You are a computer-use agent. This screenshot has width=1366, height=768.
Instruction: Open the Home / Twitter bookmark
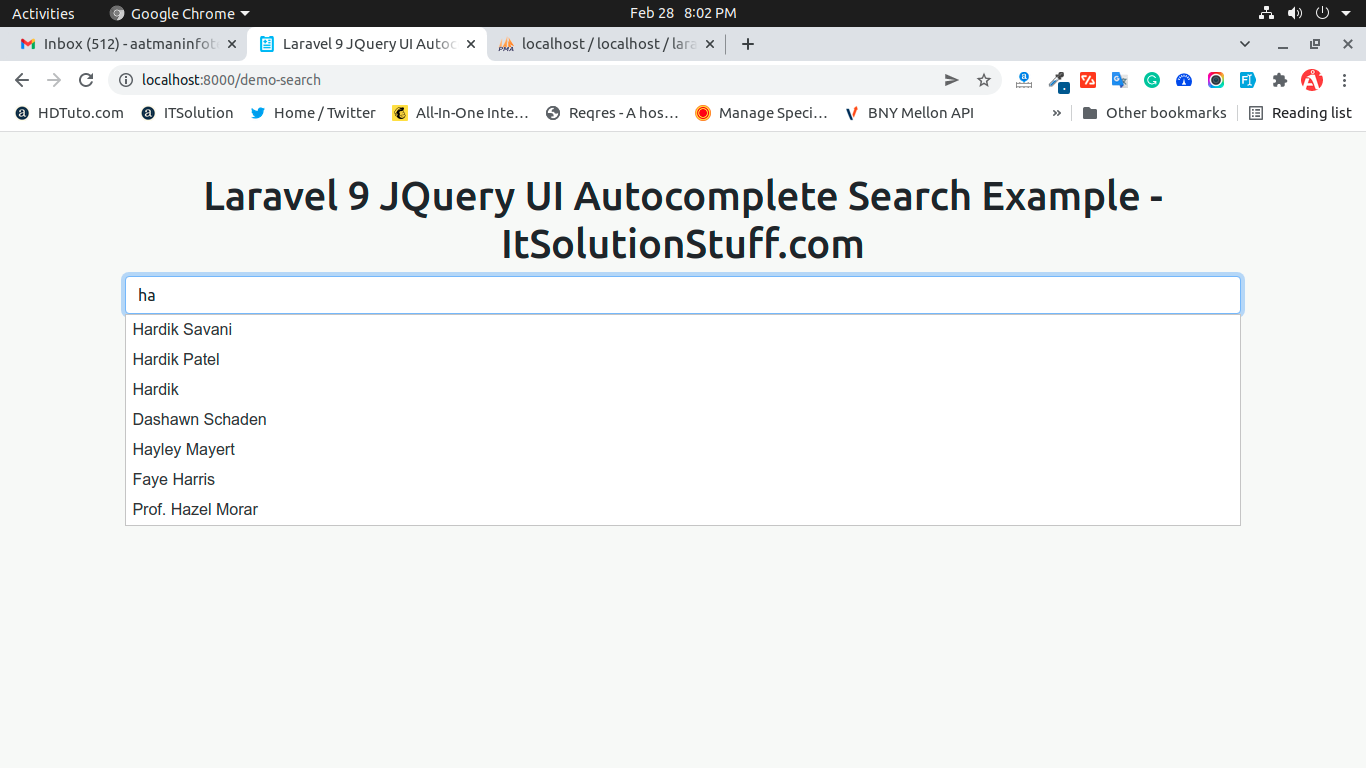point(313,113)
